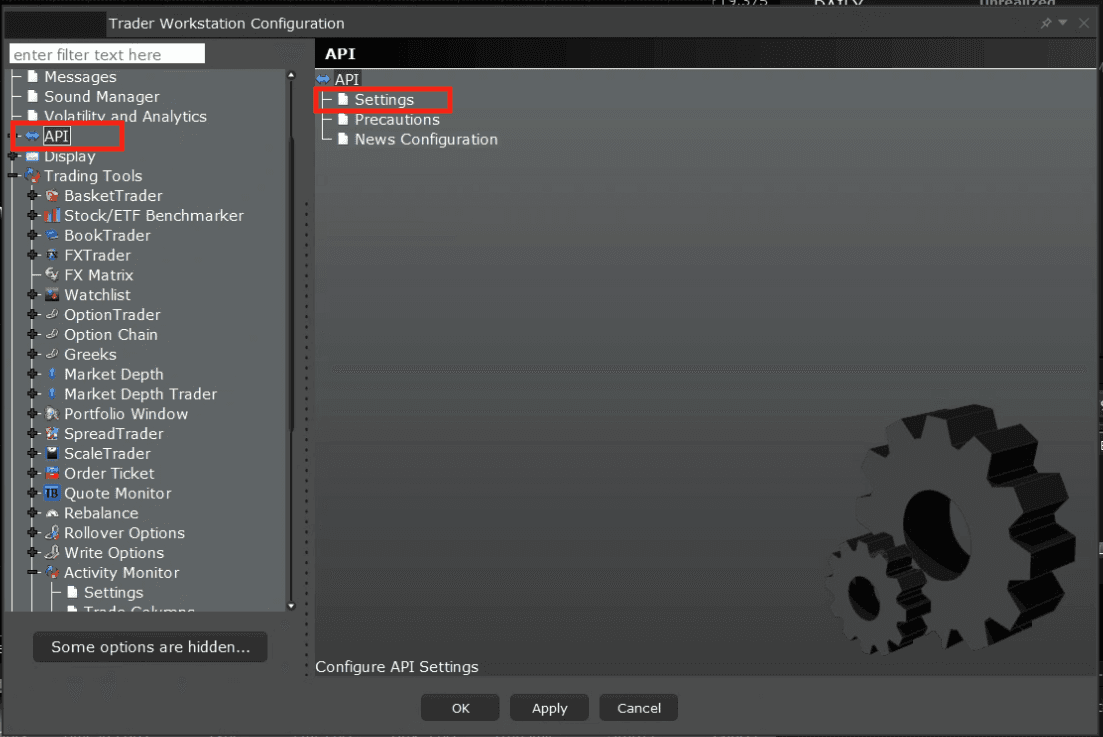Image resolution: width=1103 pixels, height=737 pixels.
Task: Click the Stock/ETF Benchmarker chart icon
Action: [x=52, y=215]
